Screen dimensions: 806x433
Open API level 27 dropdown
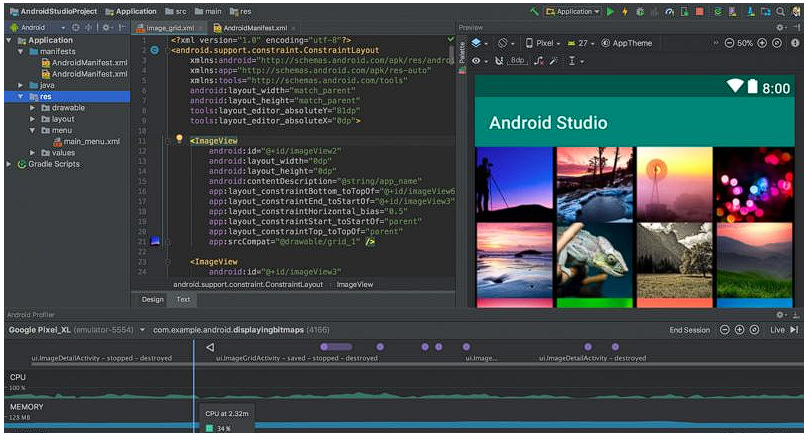click(x=581, y=43)
